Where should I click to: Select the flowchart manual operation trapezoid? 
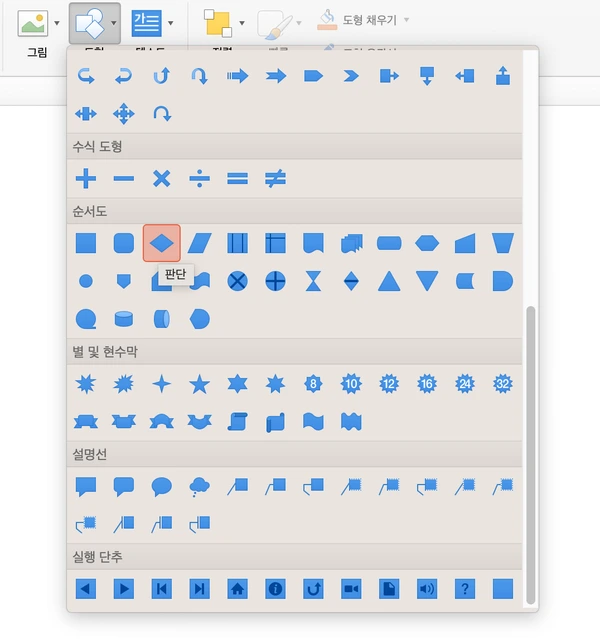(x=503, y=243)
